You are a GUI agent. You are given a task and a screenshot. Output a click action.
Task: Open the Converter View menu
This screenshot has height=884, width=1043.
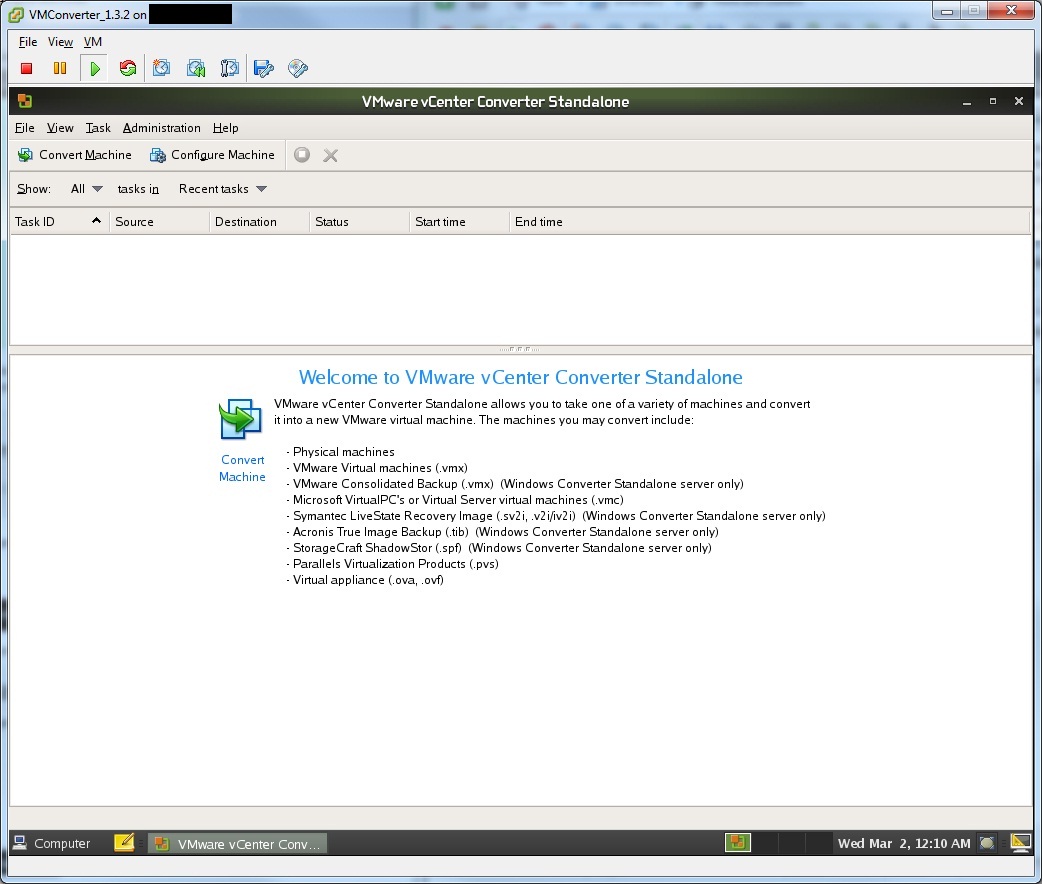tap(60, 128)
